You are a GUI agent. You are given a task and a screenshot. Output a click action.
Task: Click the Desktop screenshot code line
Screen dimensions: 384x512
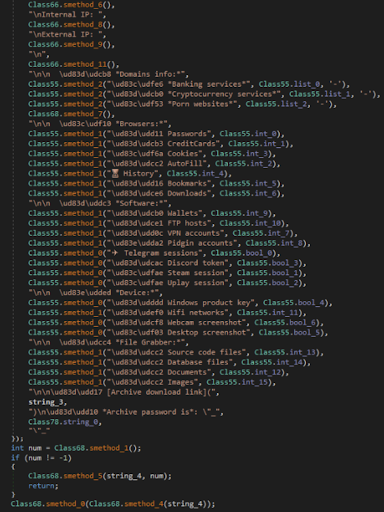178,333
